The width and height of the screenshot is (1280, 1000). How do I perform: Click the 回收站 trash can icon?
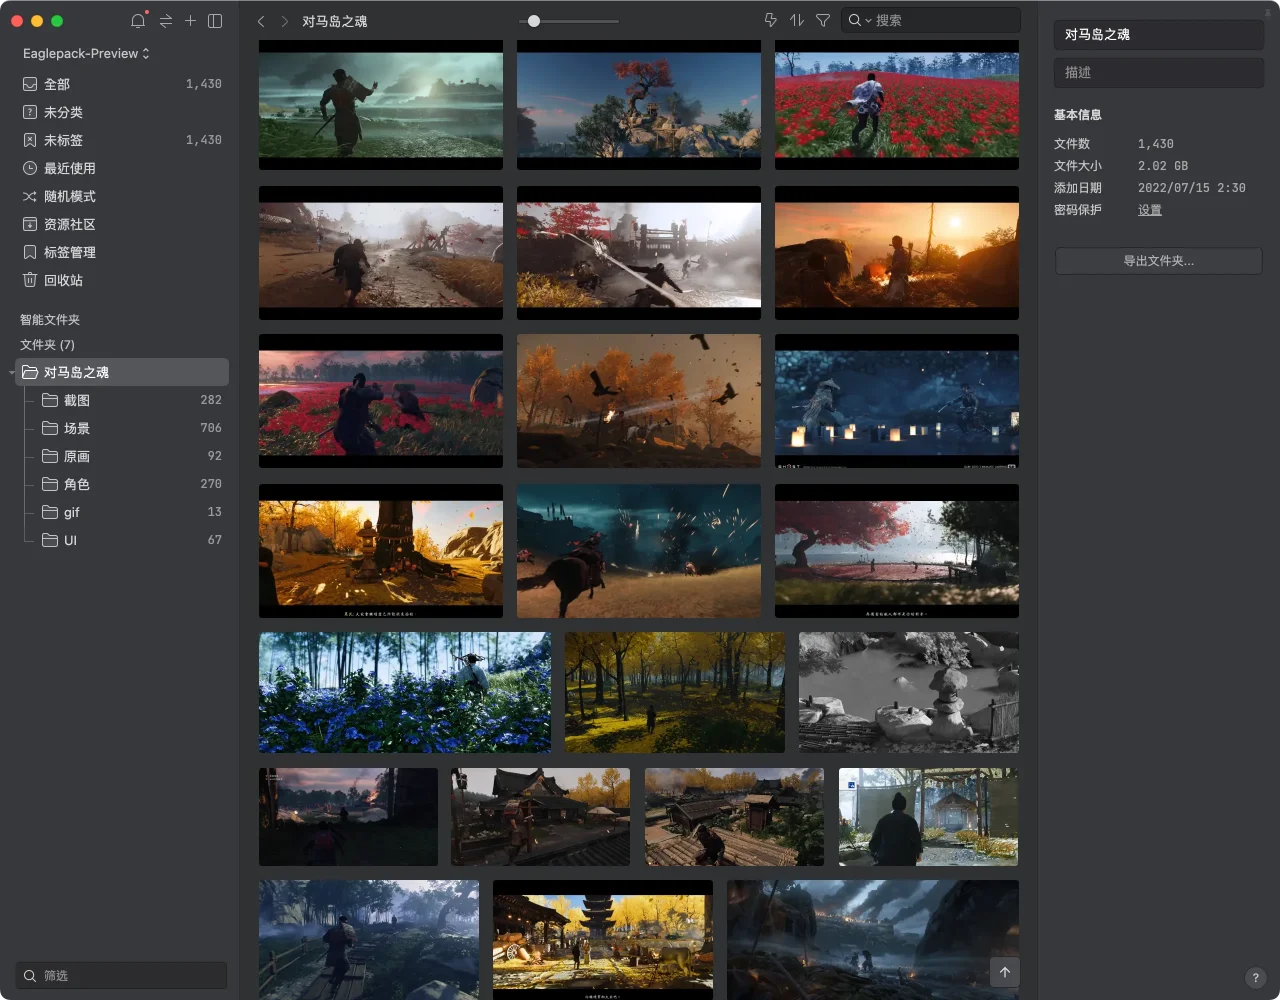click(30, 280)
